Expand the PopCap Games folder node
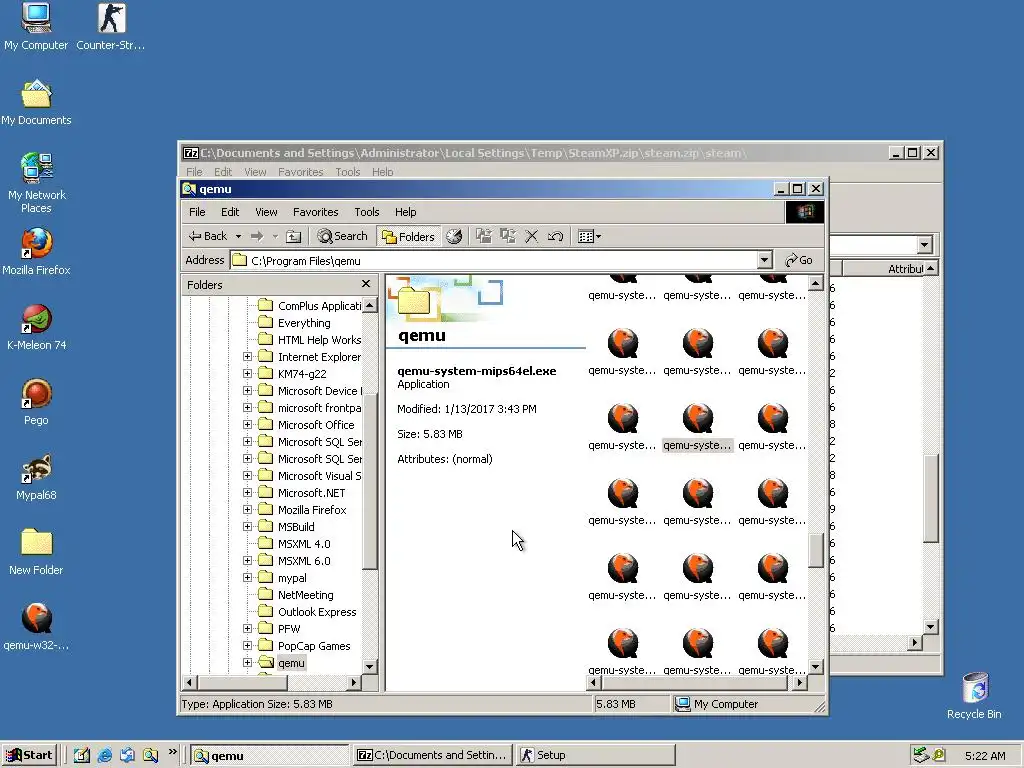This screenshot has width=1024, height=768. 248,645
